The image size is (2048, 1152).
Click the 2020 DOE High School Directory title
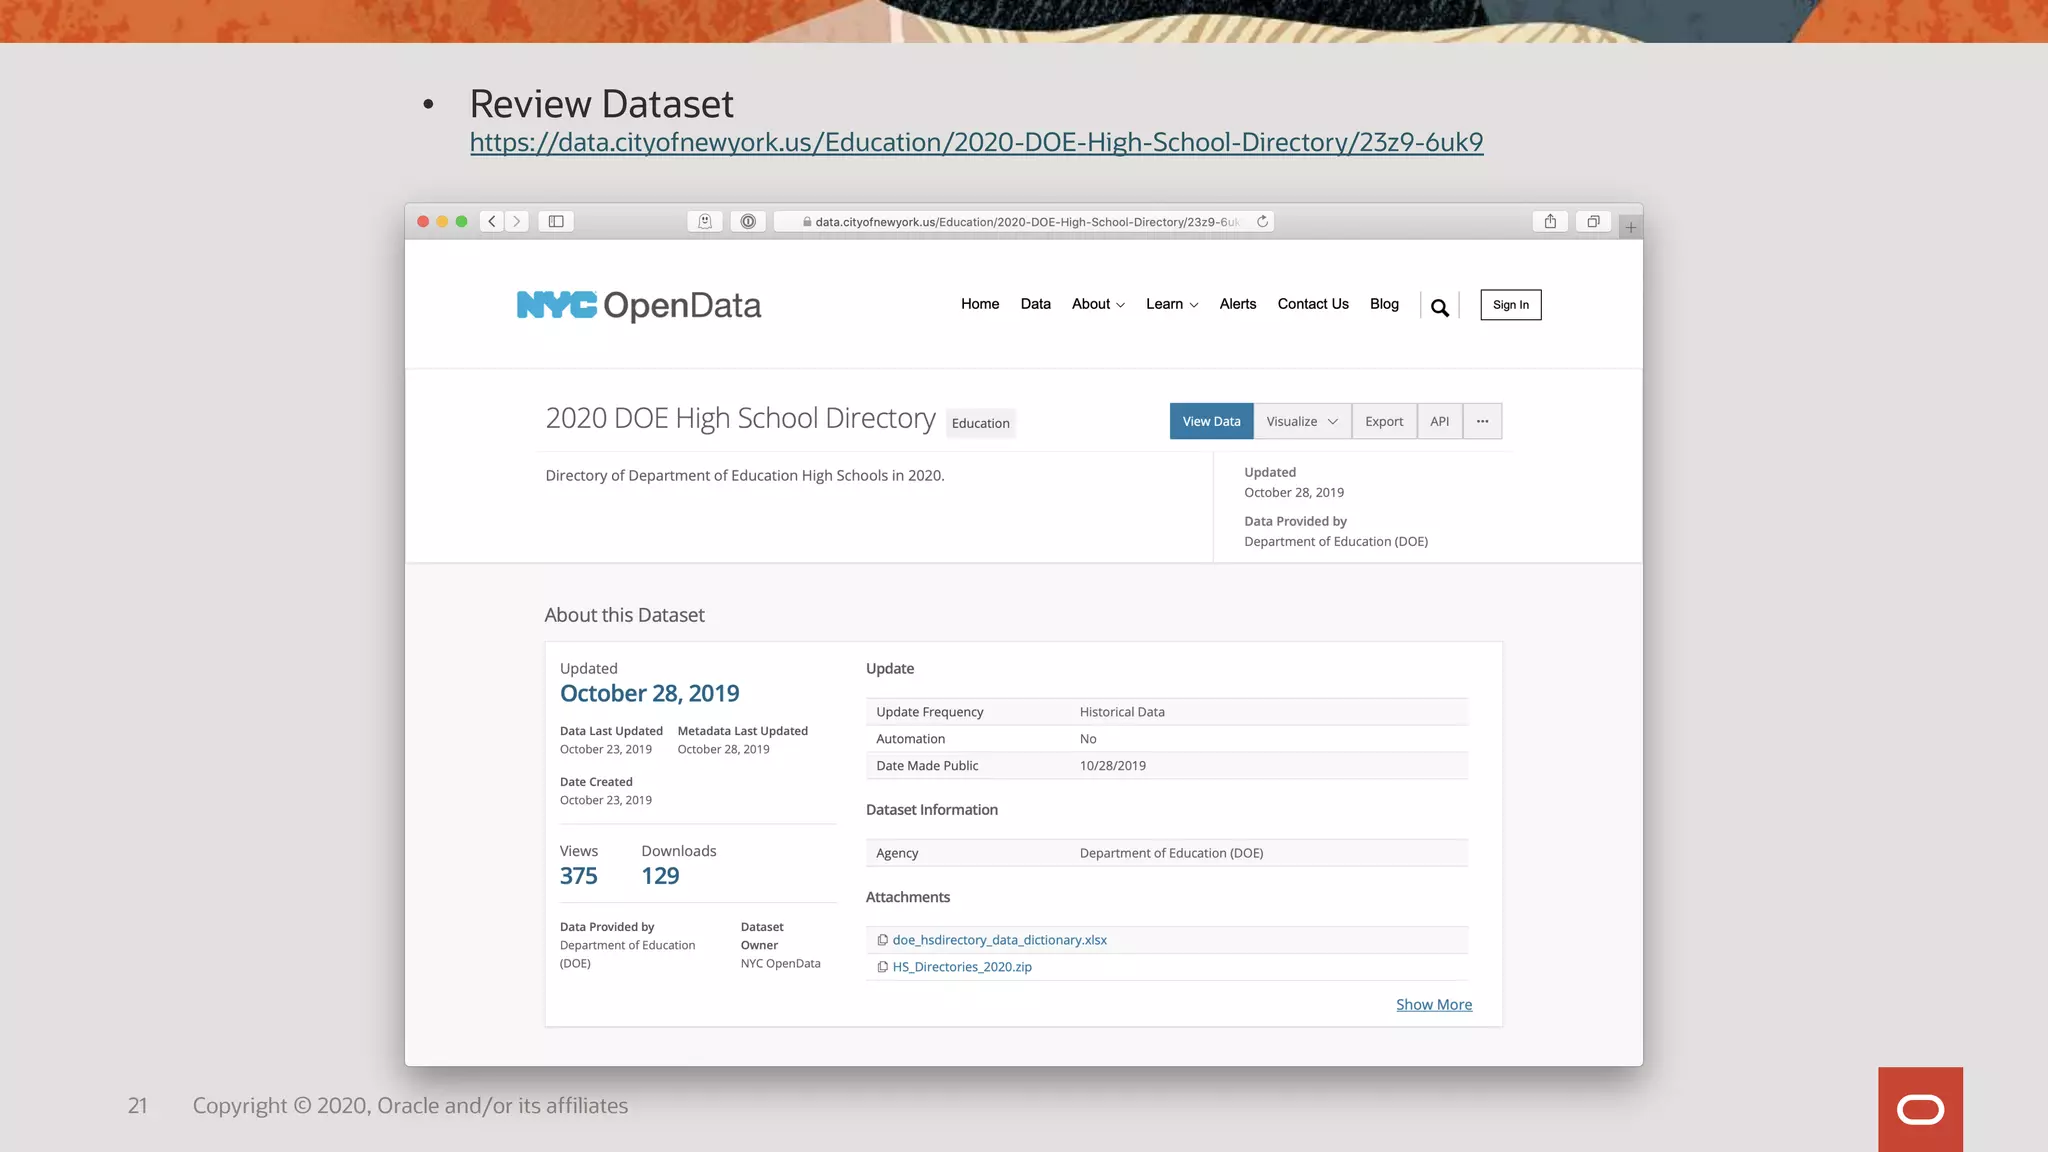(x=740, y=418)
